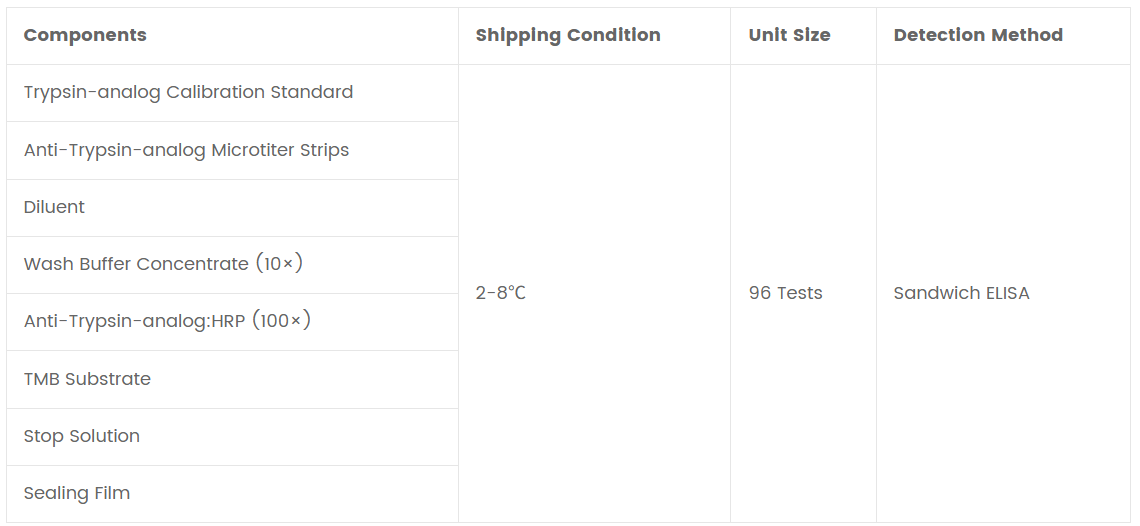Click the 2-8°C shipping temperature value
Image resolution: width=1140 pixels, height=526 pixels.
click(x=501, y=293)
